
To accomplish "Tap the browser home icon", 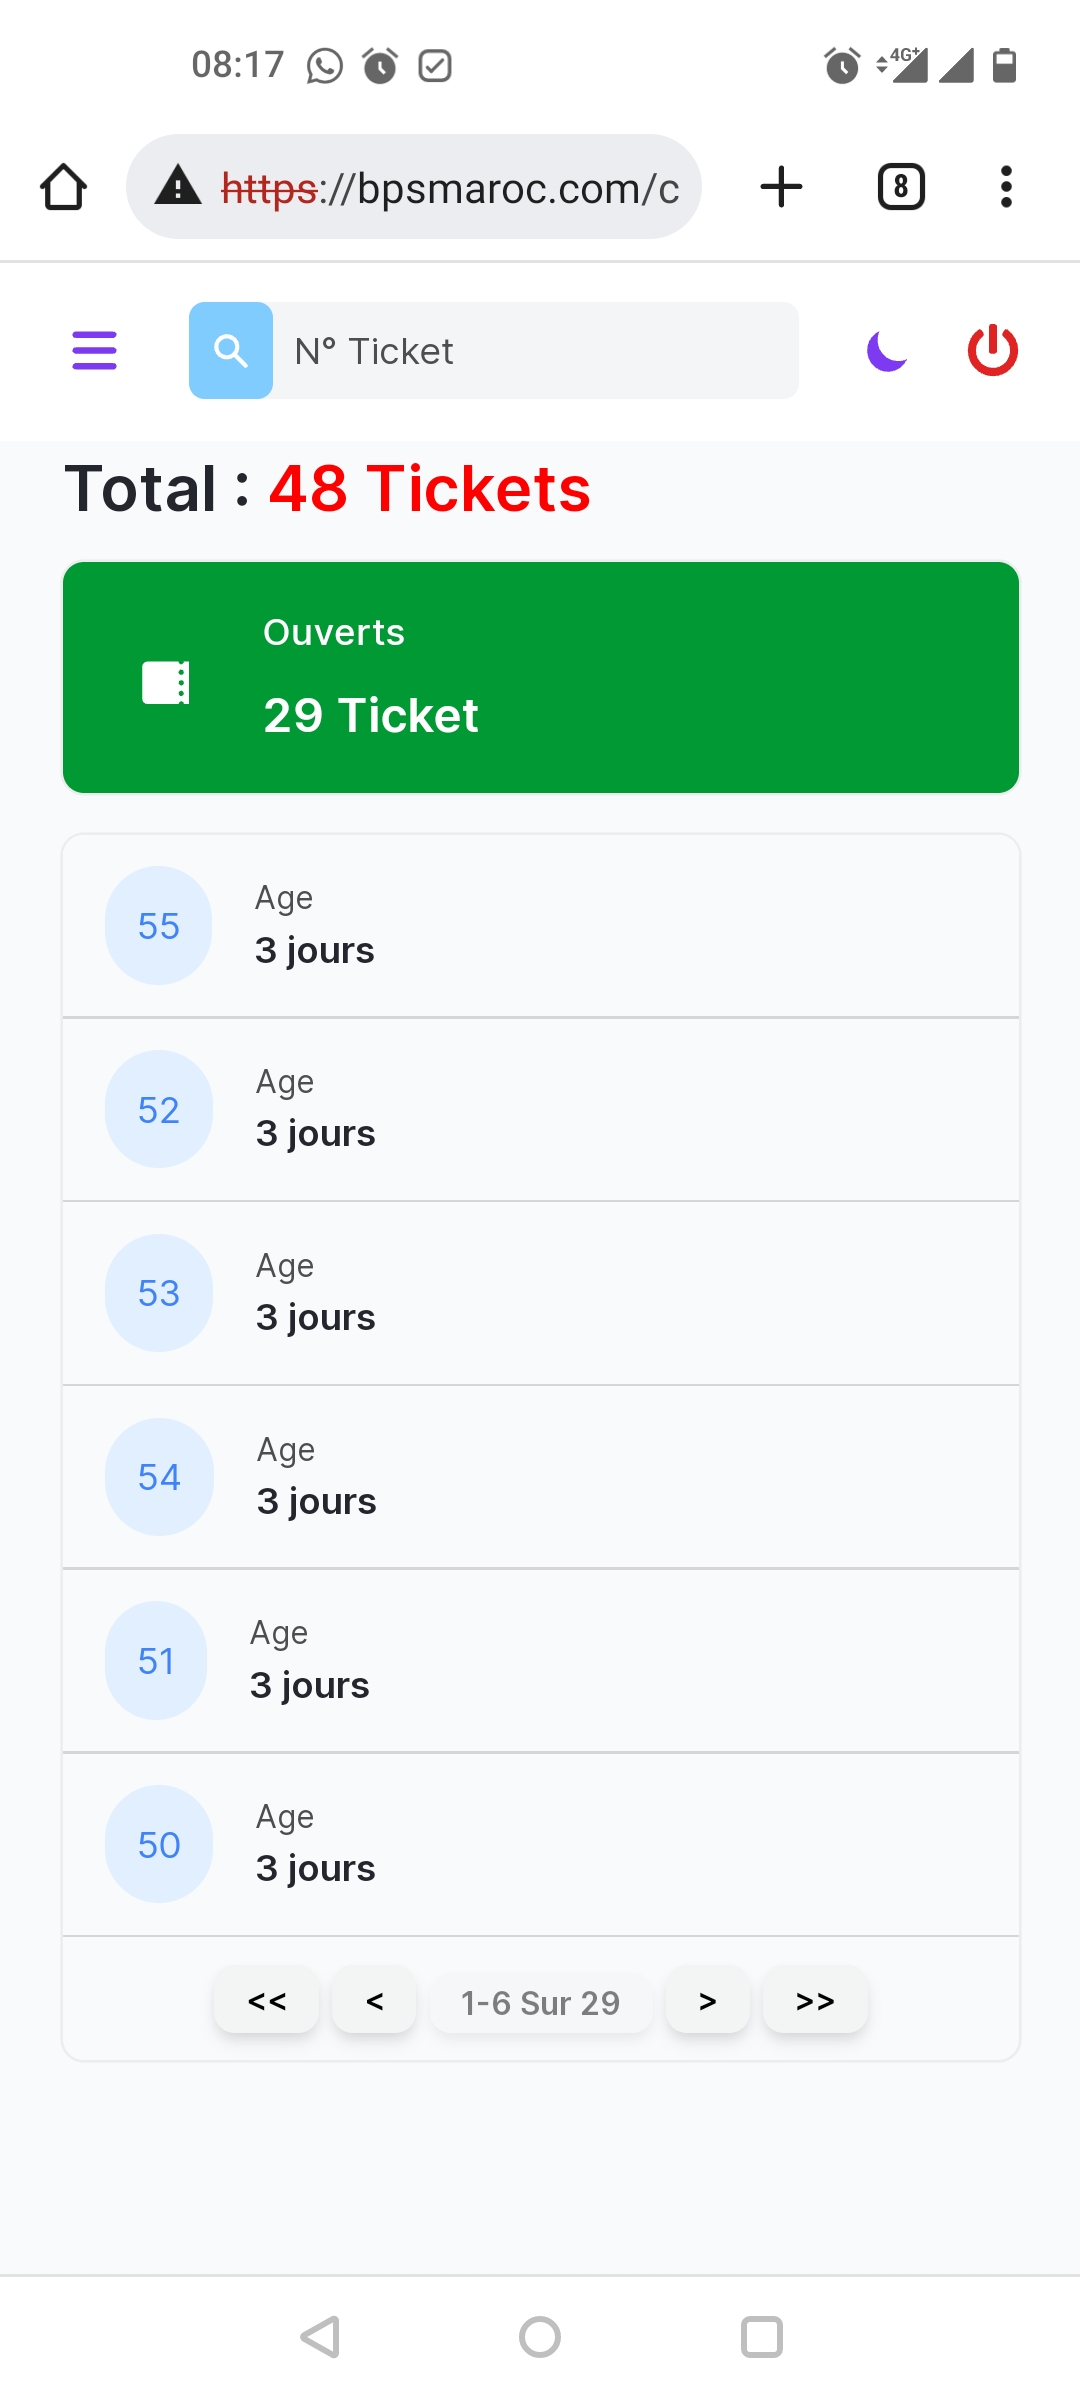I will click(63, 187).
